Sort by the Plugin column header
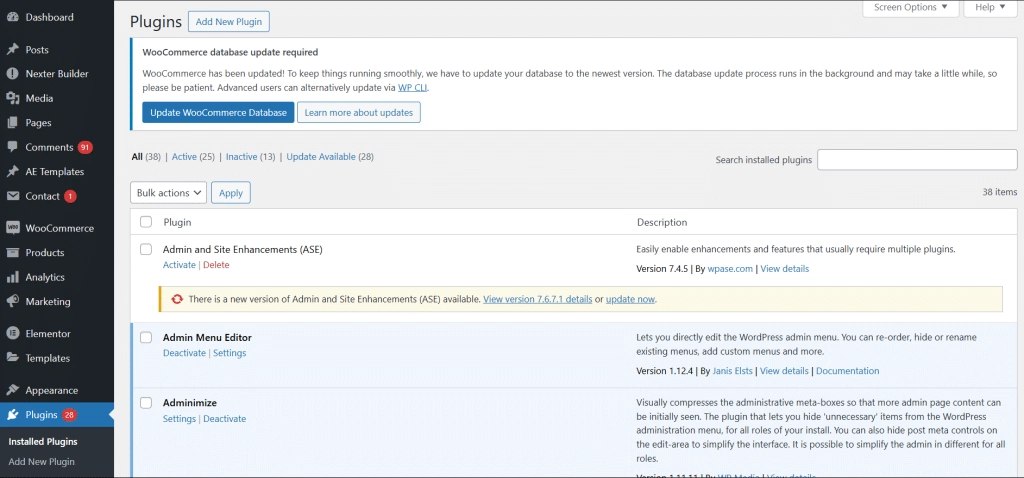This screenshot has height=478, width=1024. [177, 222]
